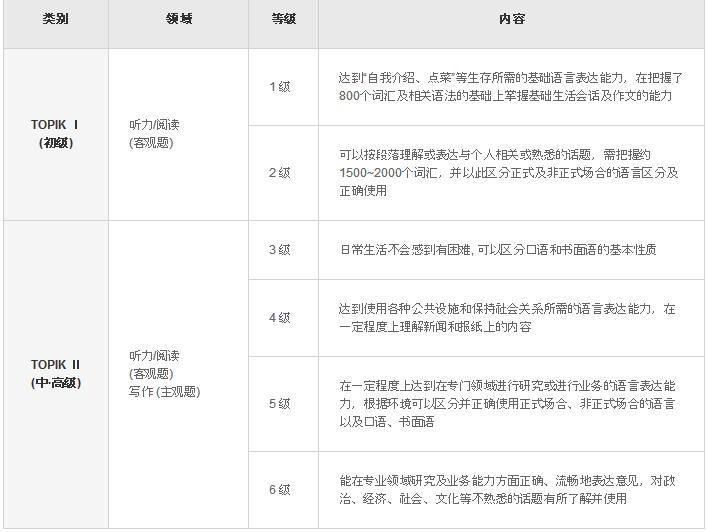Click 听力/阅读 text in TOPIK II row
This screenshot has height=532, width=707.
[154, 356]
